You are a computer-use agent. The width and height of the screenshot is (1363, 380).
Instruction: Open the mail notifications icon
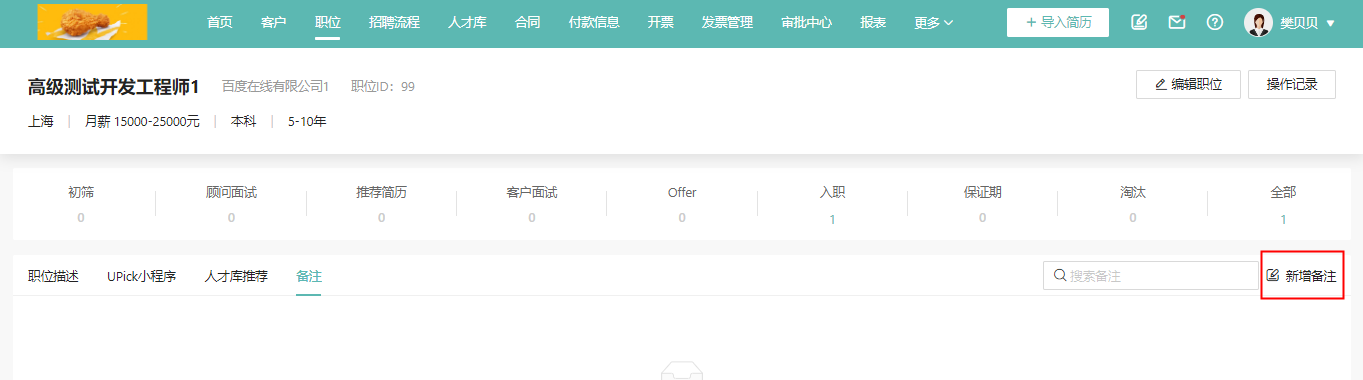point(1177,22)
